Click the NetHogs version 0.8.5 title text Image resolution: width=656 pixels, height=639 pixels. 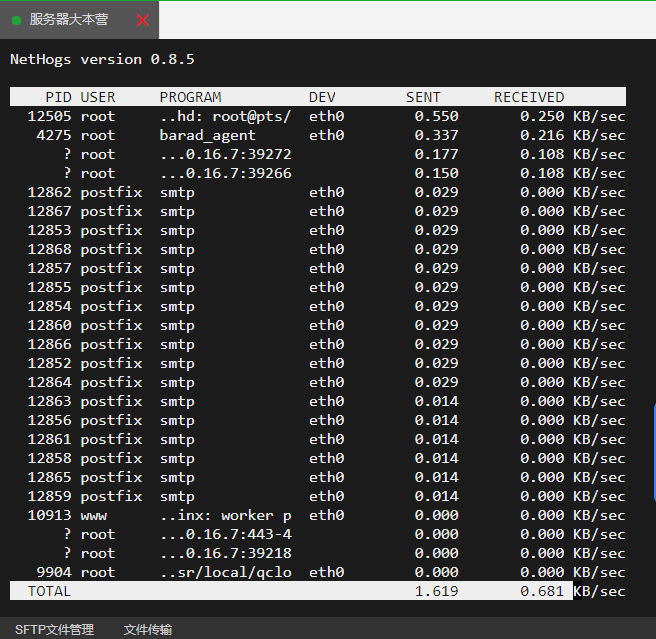(102, 59)
